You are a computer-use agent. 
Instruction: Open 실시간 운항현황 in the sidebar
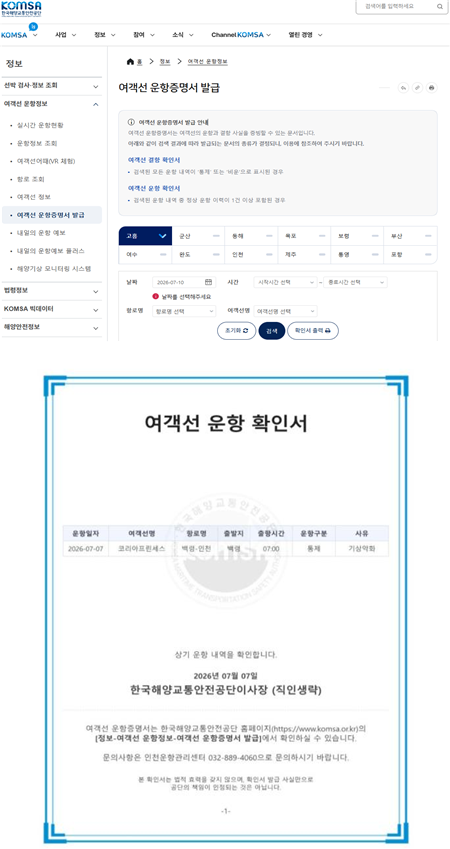coord(41,125)
